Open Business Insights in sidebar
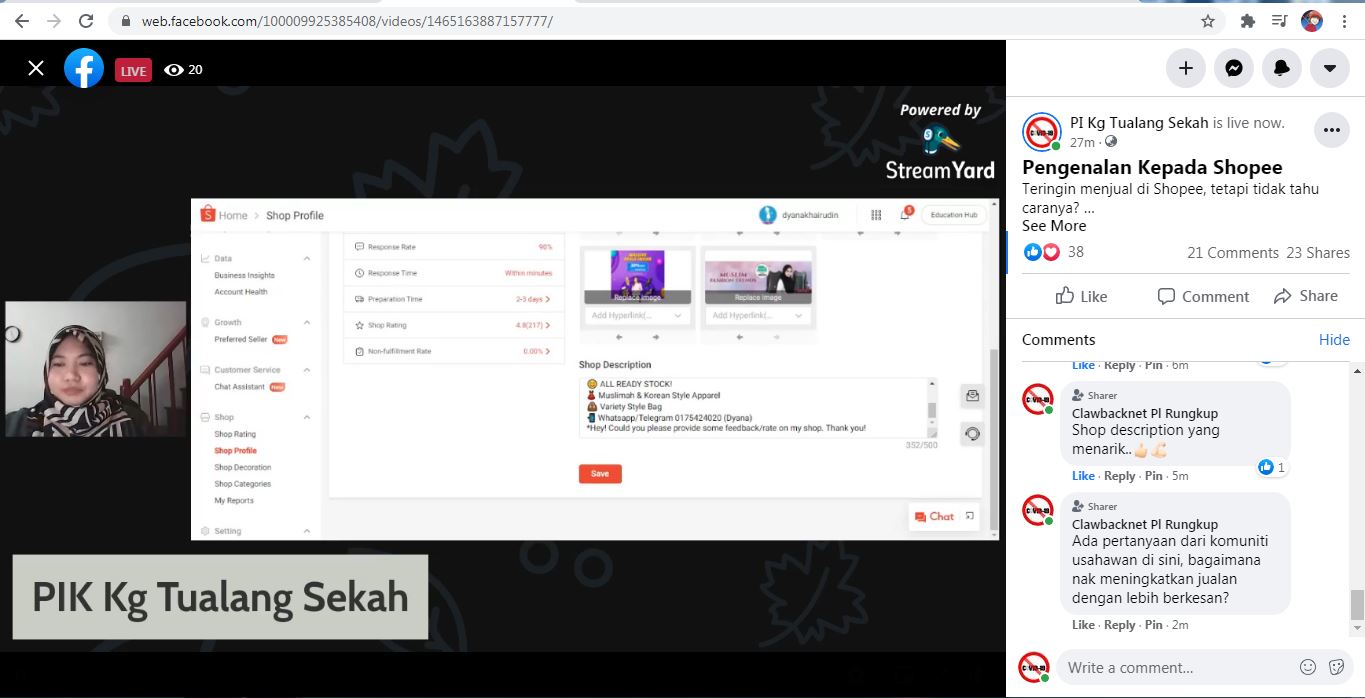The width and height of the screenshot is (1365, 698). pos(244,275)
